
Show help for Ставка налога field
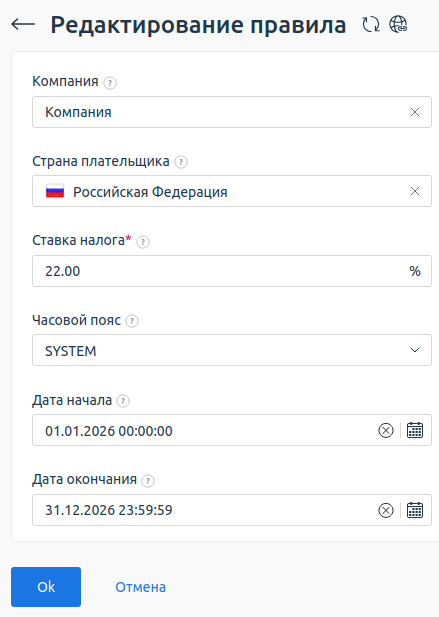pyautogui.click(x=143, y=242)
